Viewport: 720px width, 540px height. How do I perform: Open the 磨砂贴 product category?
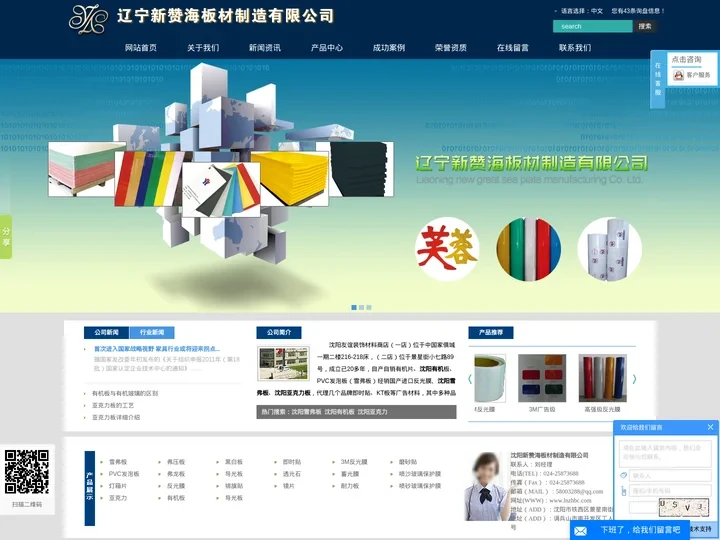(408, 462)
